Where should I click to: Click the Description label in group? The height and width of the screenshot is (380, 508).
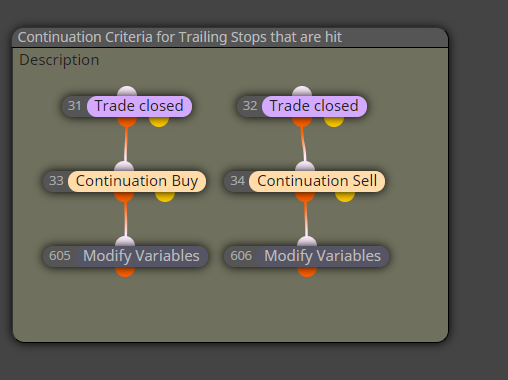point(59,60)
